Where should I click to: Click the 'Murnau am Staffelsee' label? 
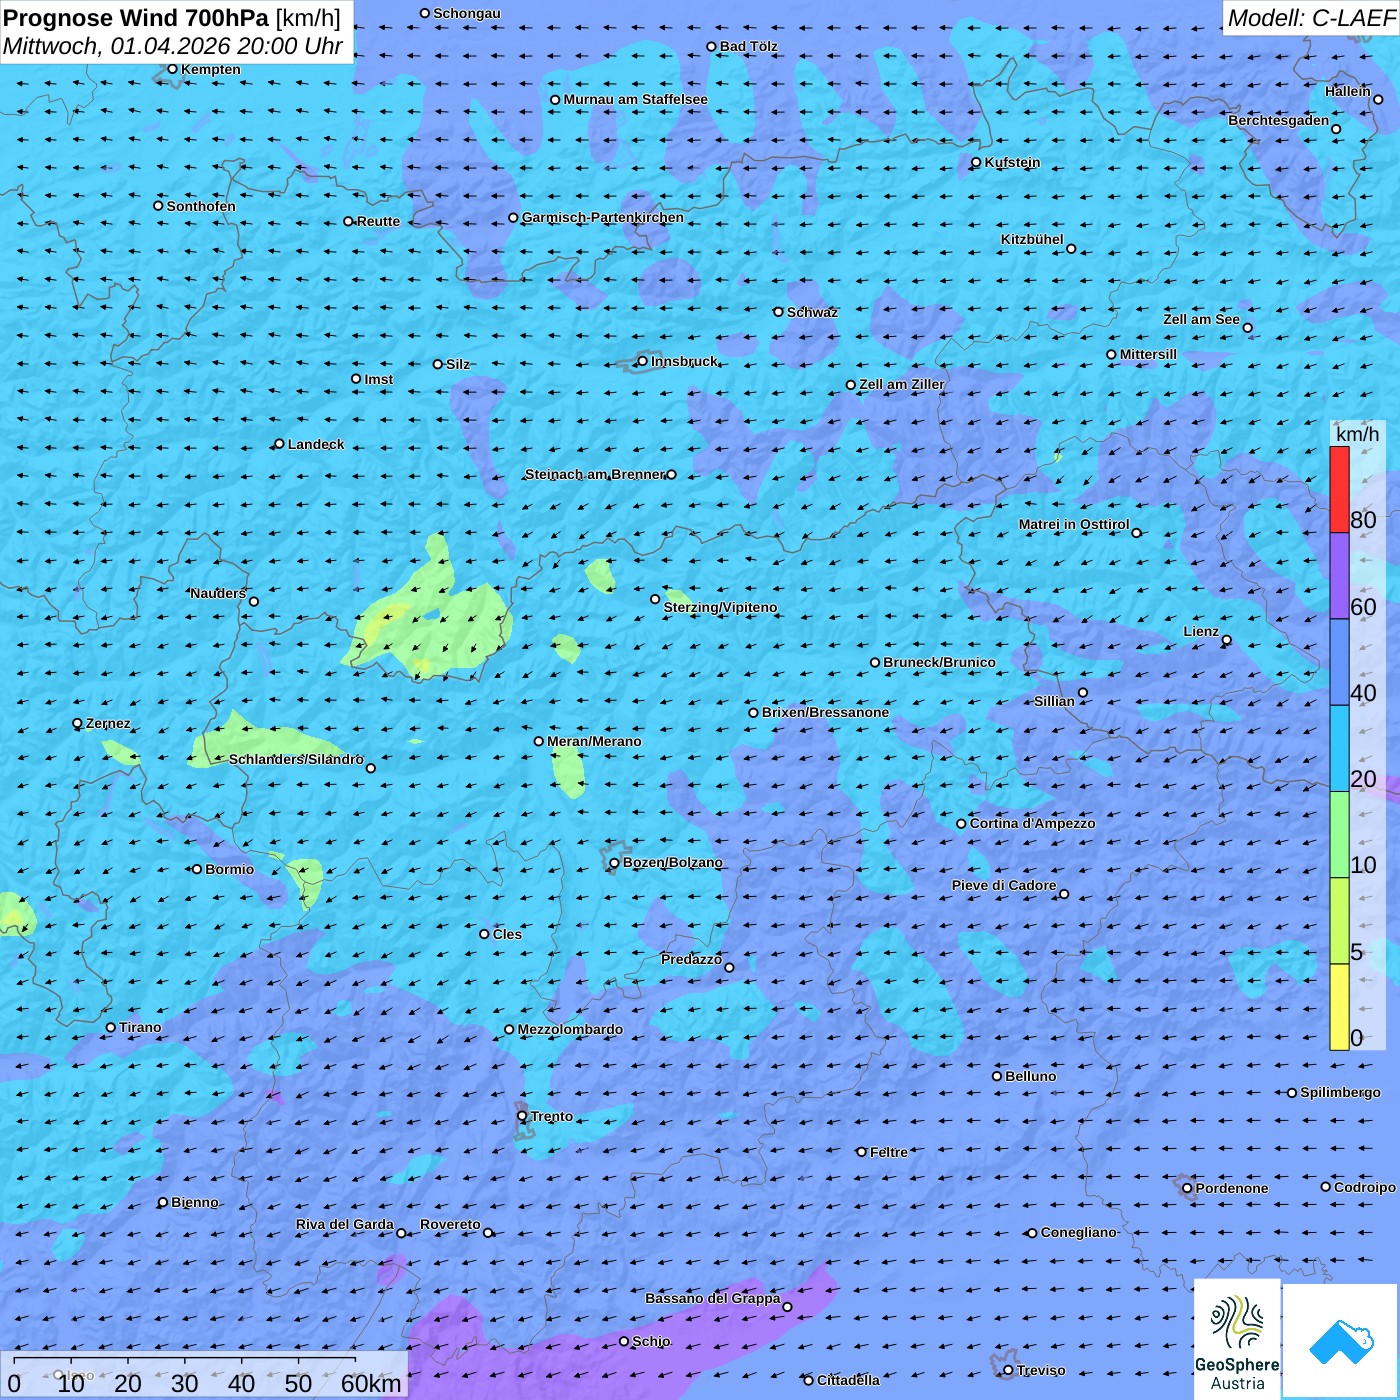tap(635, 99)
